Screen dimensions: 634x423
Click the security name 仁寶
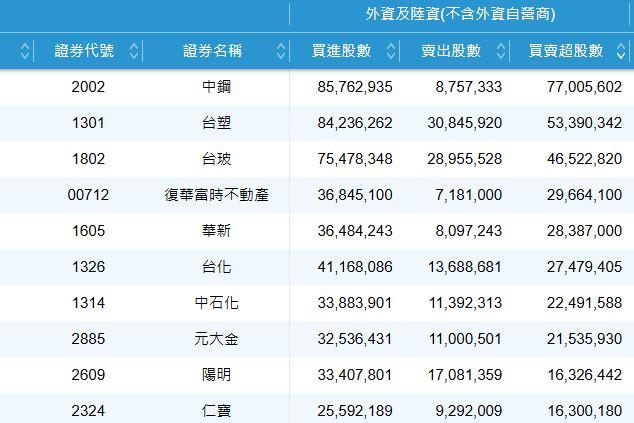point(216,411)
